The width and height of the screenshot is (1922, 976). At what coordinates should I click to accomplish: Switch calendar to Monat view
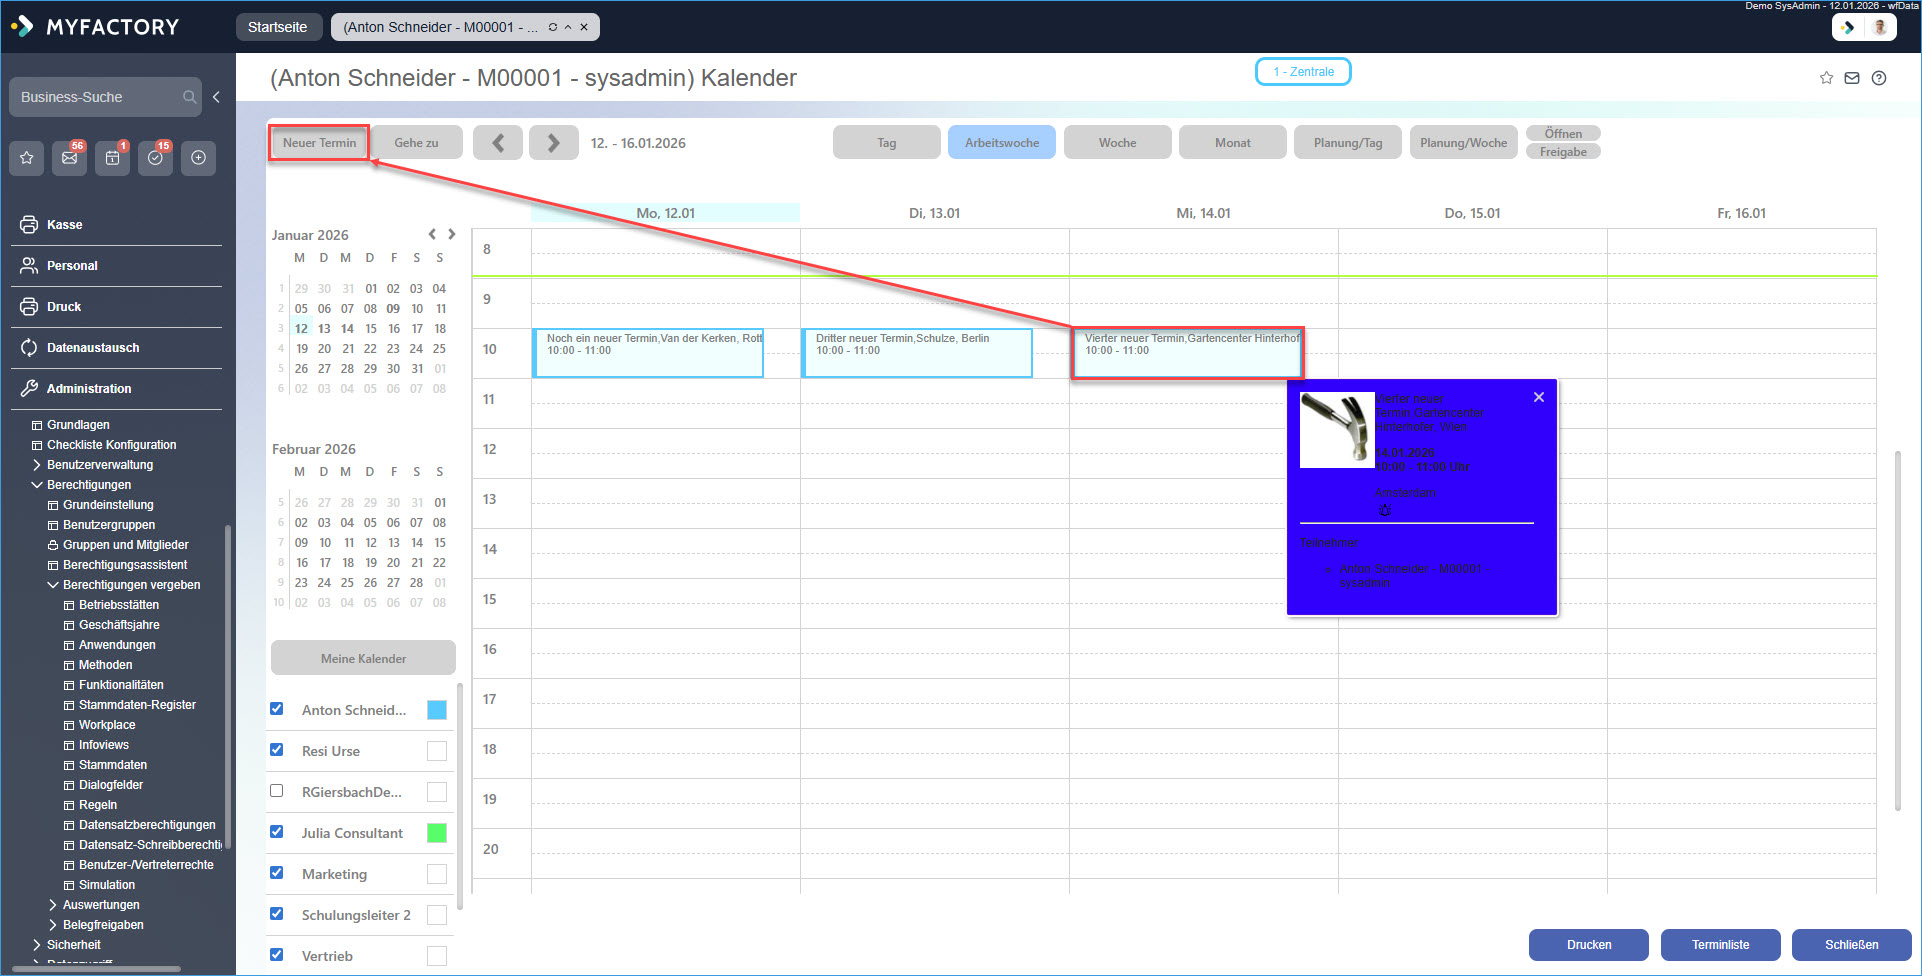coord(1233,143)
